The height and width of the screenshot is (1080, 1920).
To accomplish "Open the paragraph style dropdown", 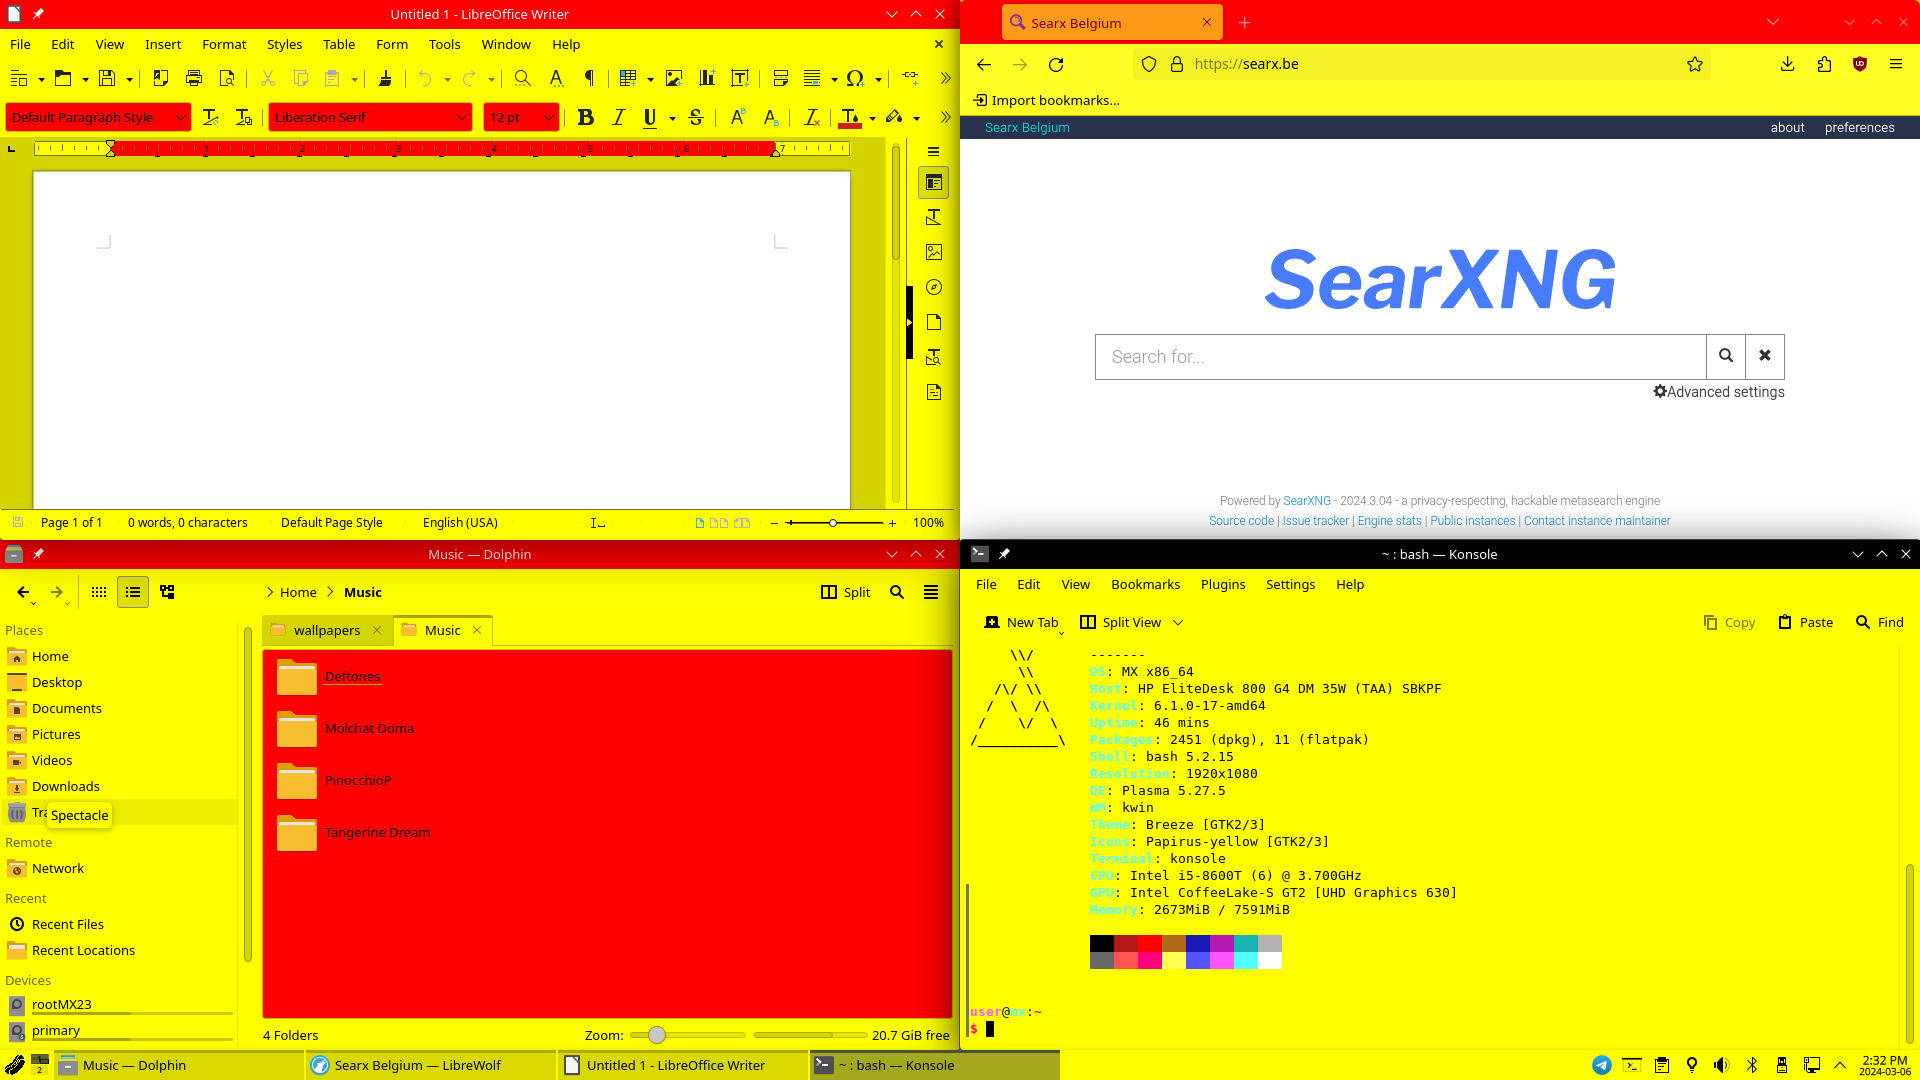I will 181,117.
